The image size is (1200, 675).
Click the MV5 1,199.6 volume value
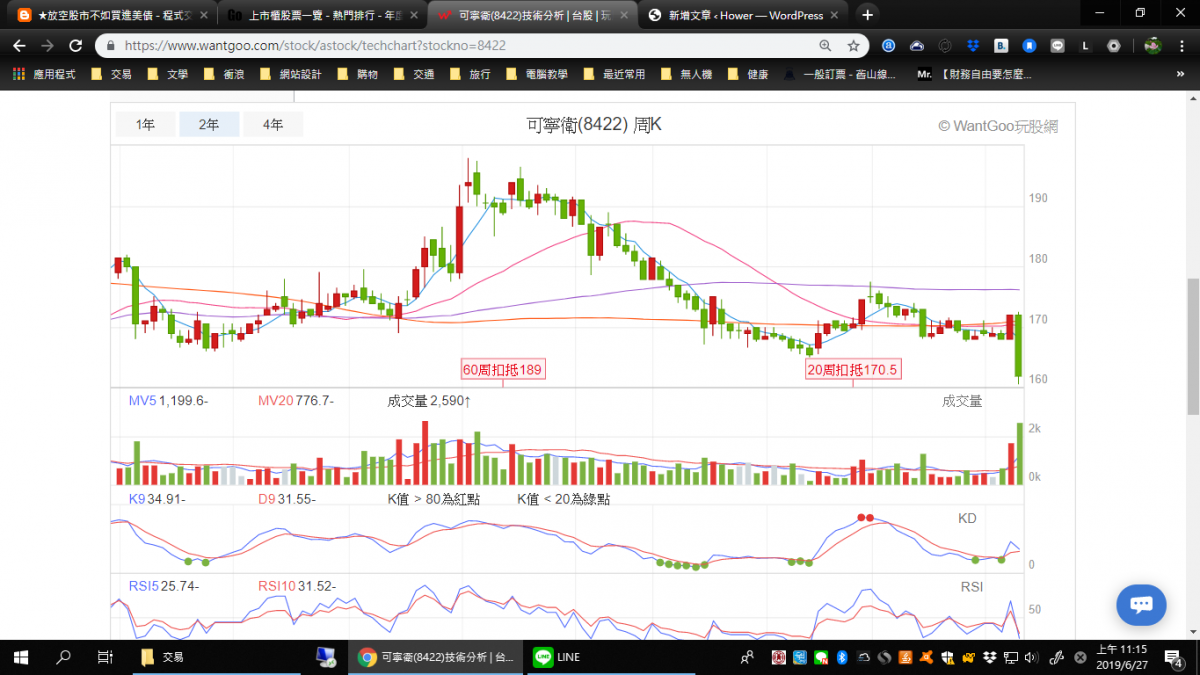(168, 401)
